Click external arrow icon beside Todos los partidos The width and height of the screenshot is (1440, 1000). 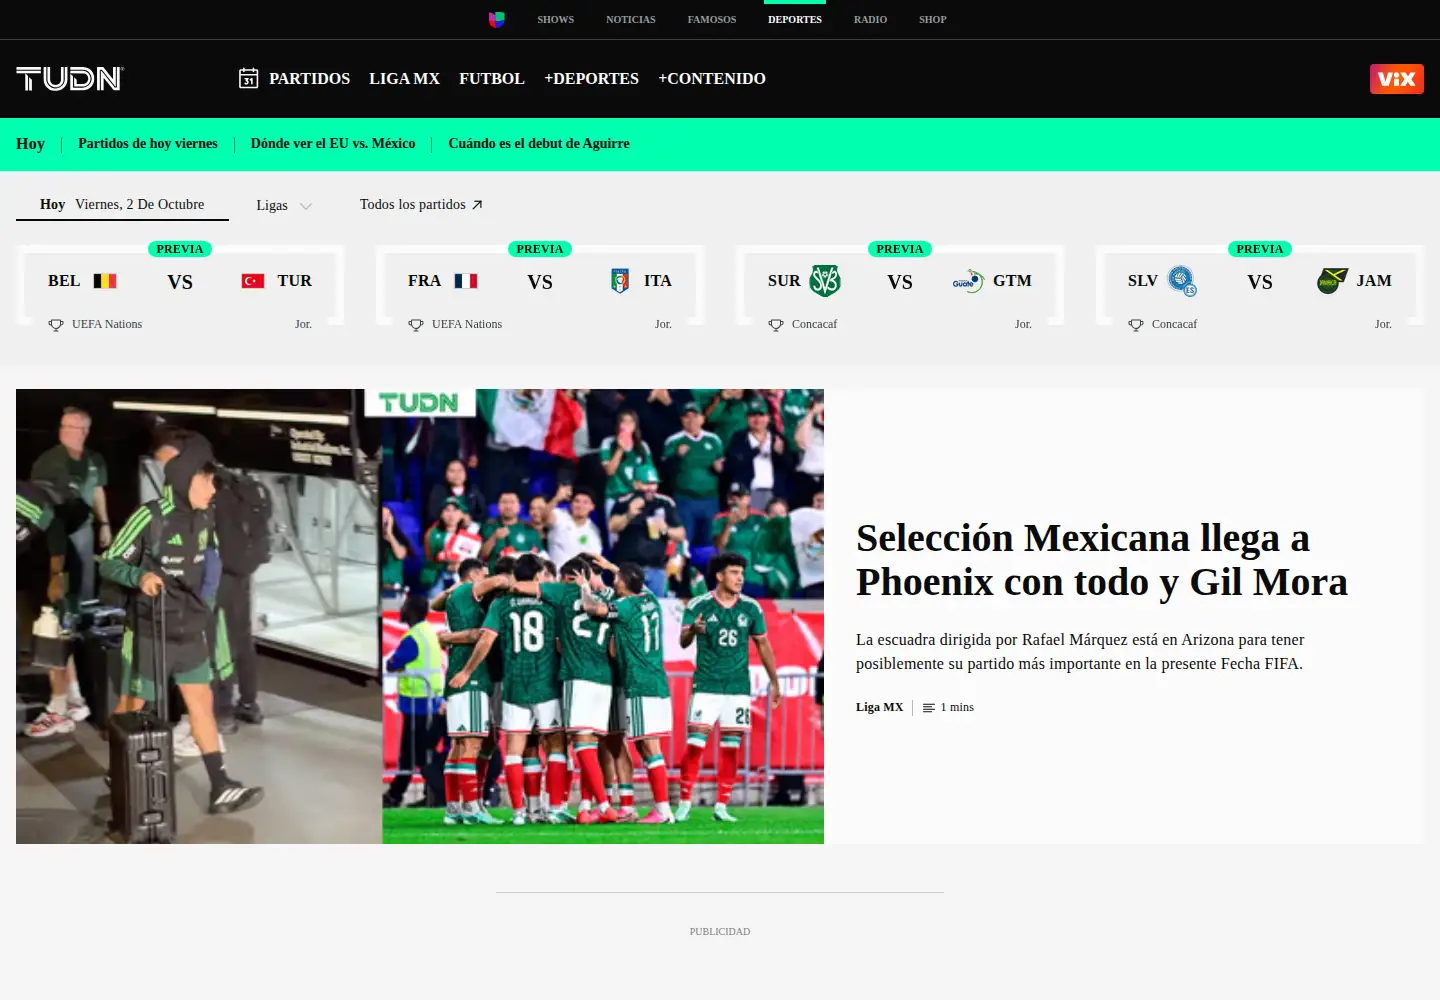coord(477,205)
